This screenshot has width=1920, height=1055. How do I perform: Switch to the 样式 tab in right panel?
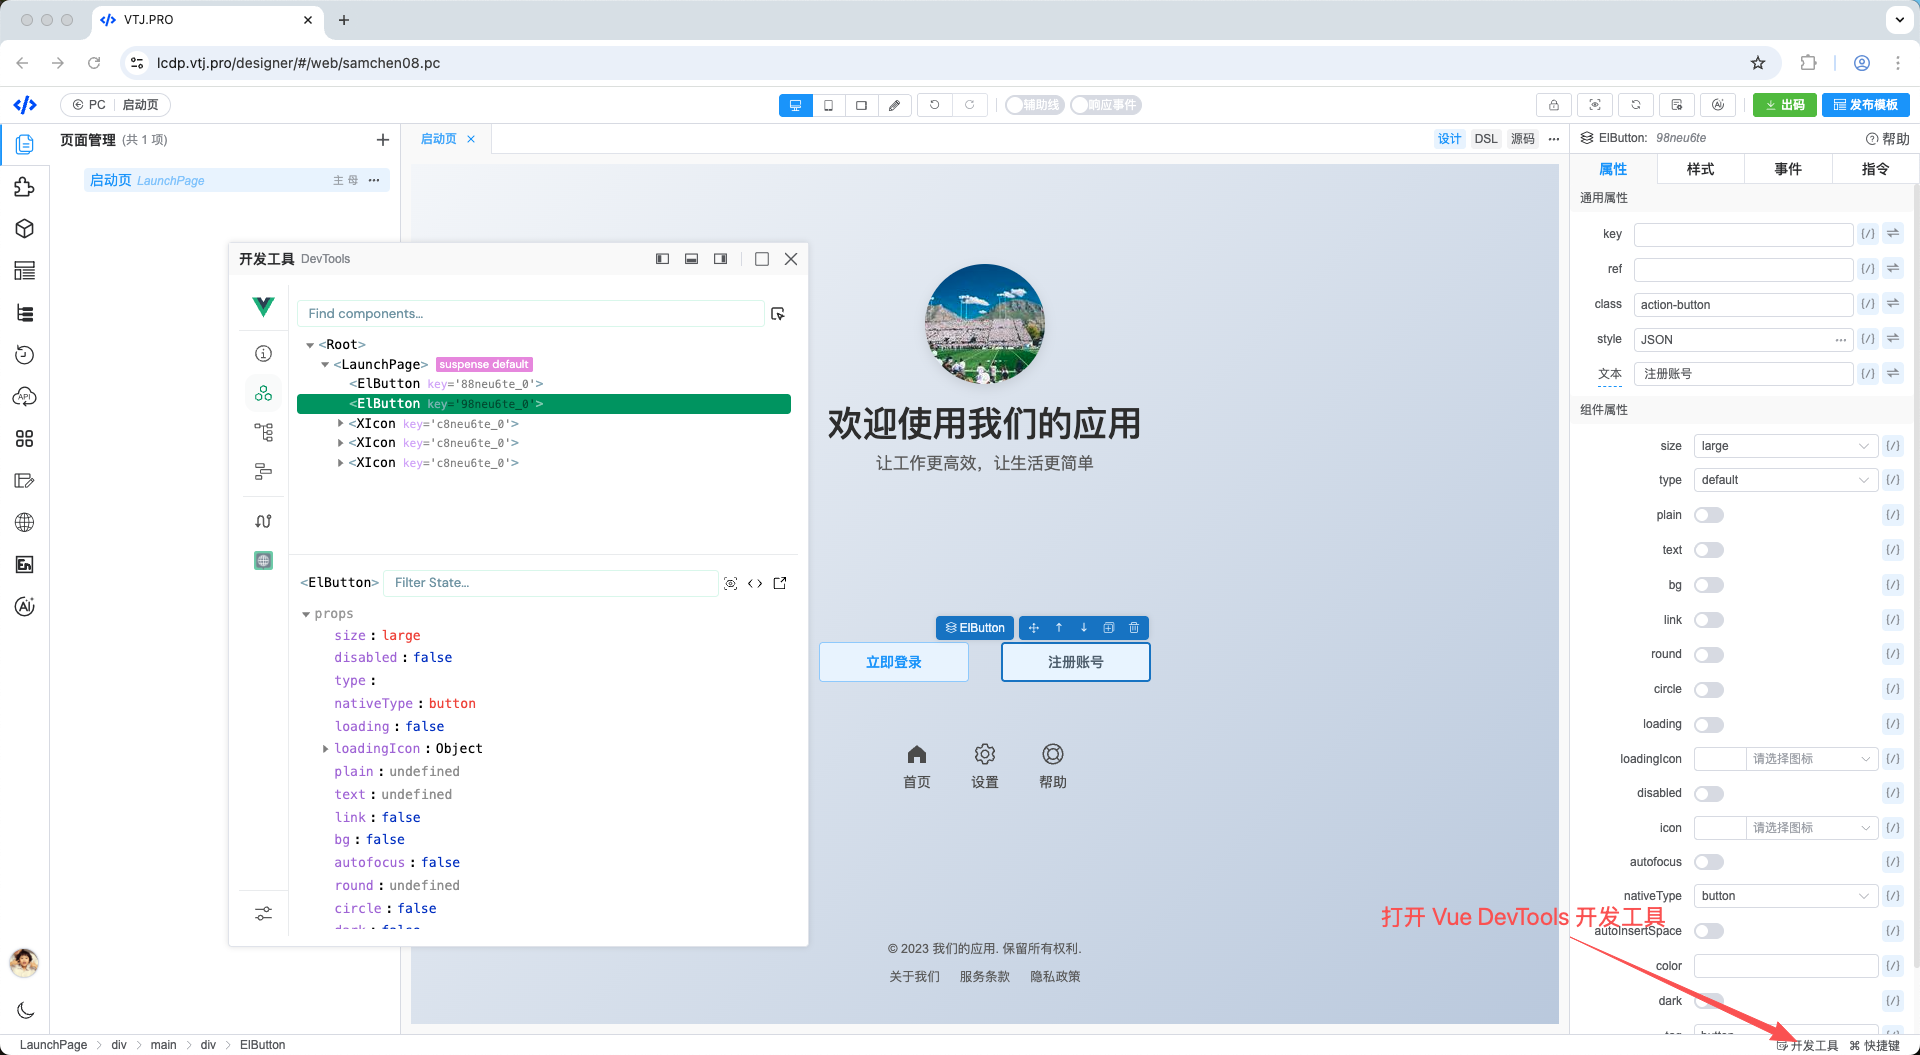[1699, 169]
